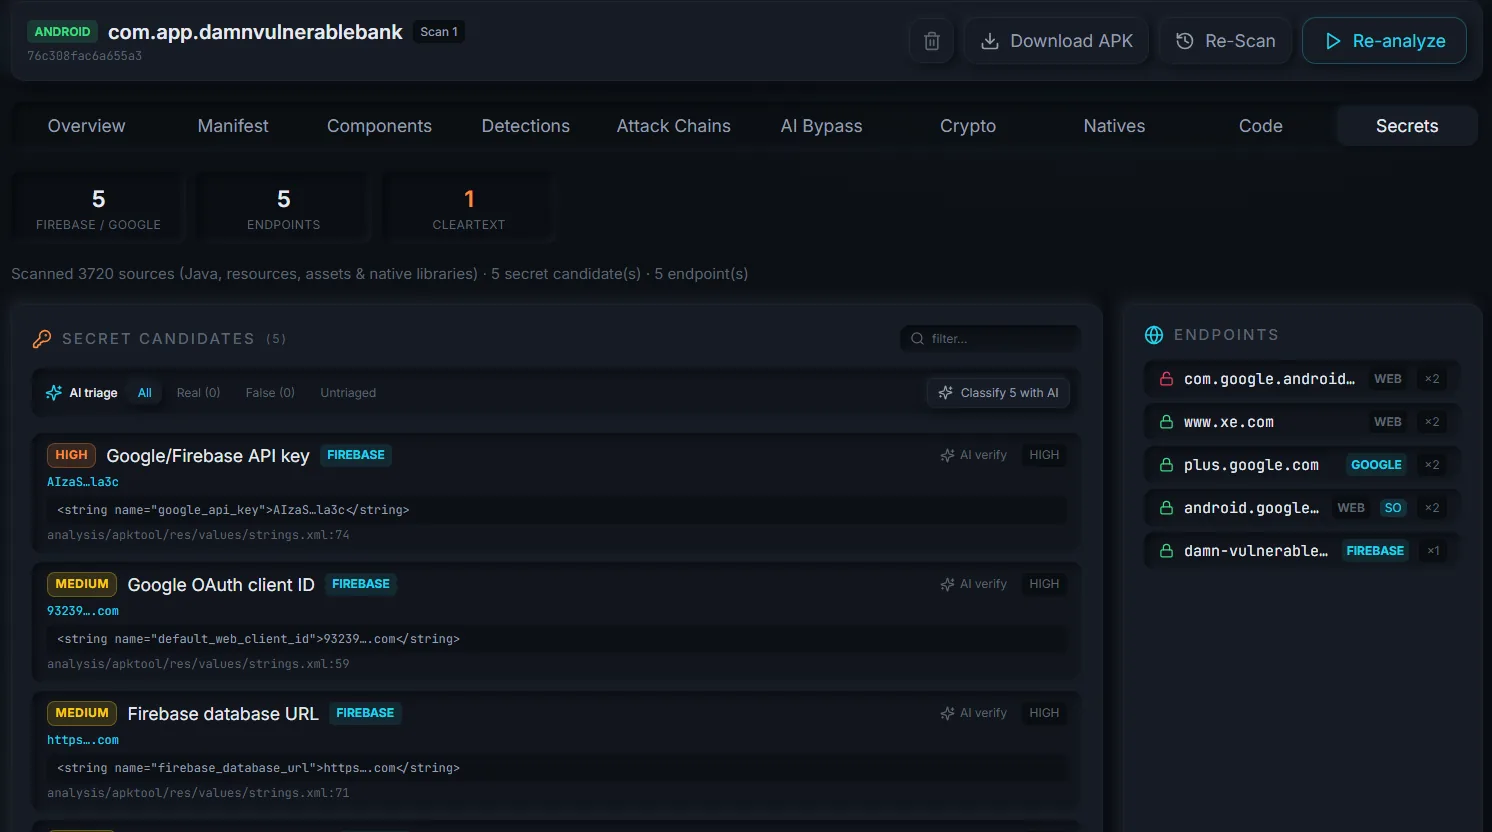1492x832 pixels.
Task: Run AI verify on Firebase database URL
Action: click(x=974, y=713)
